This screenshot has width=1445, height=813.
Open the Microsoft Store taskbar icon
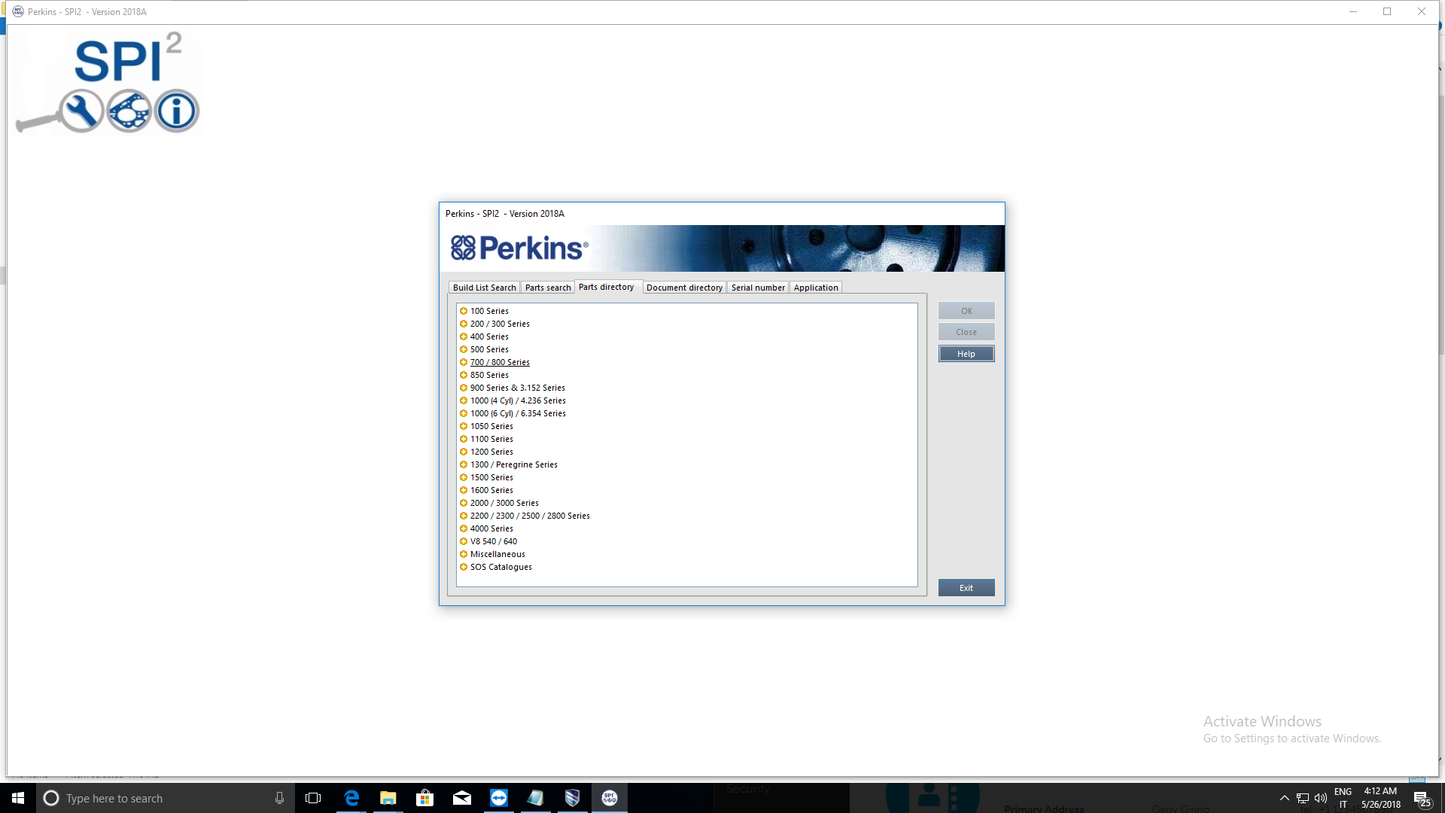tap(424, 797)
